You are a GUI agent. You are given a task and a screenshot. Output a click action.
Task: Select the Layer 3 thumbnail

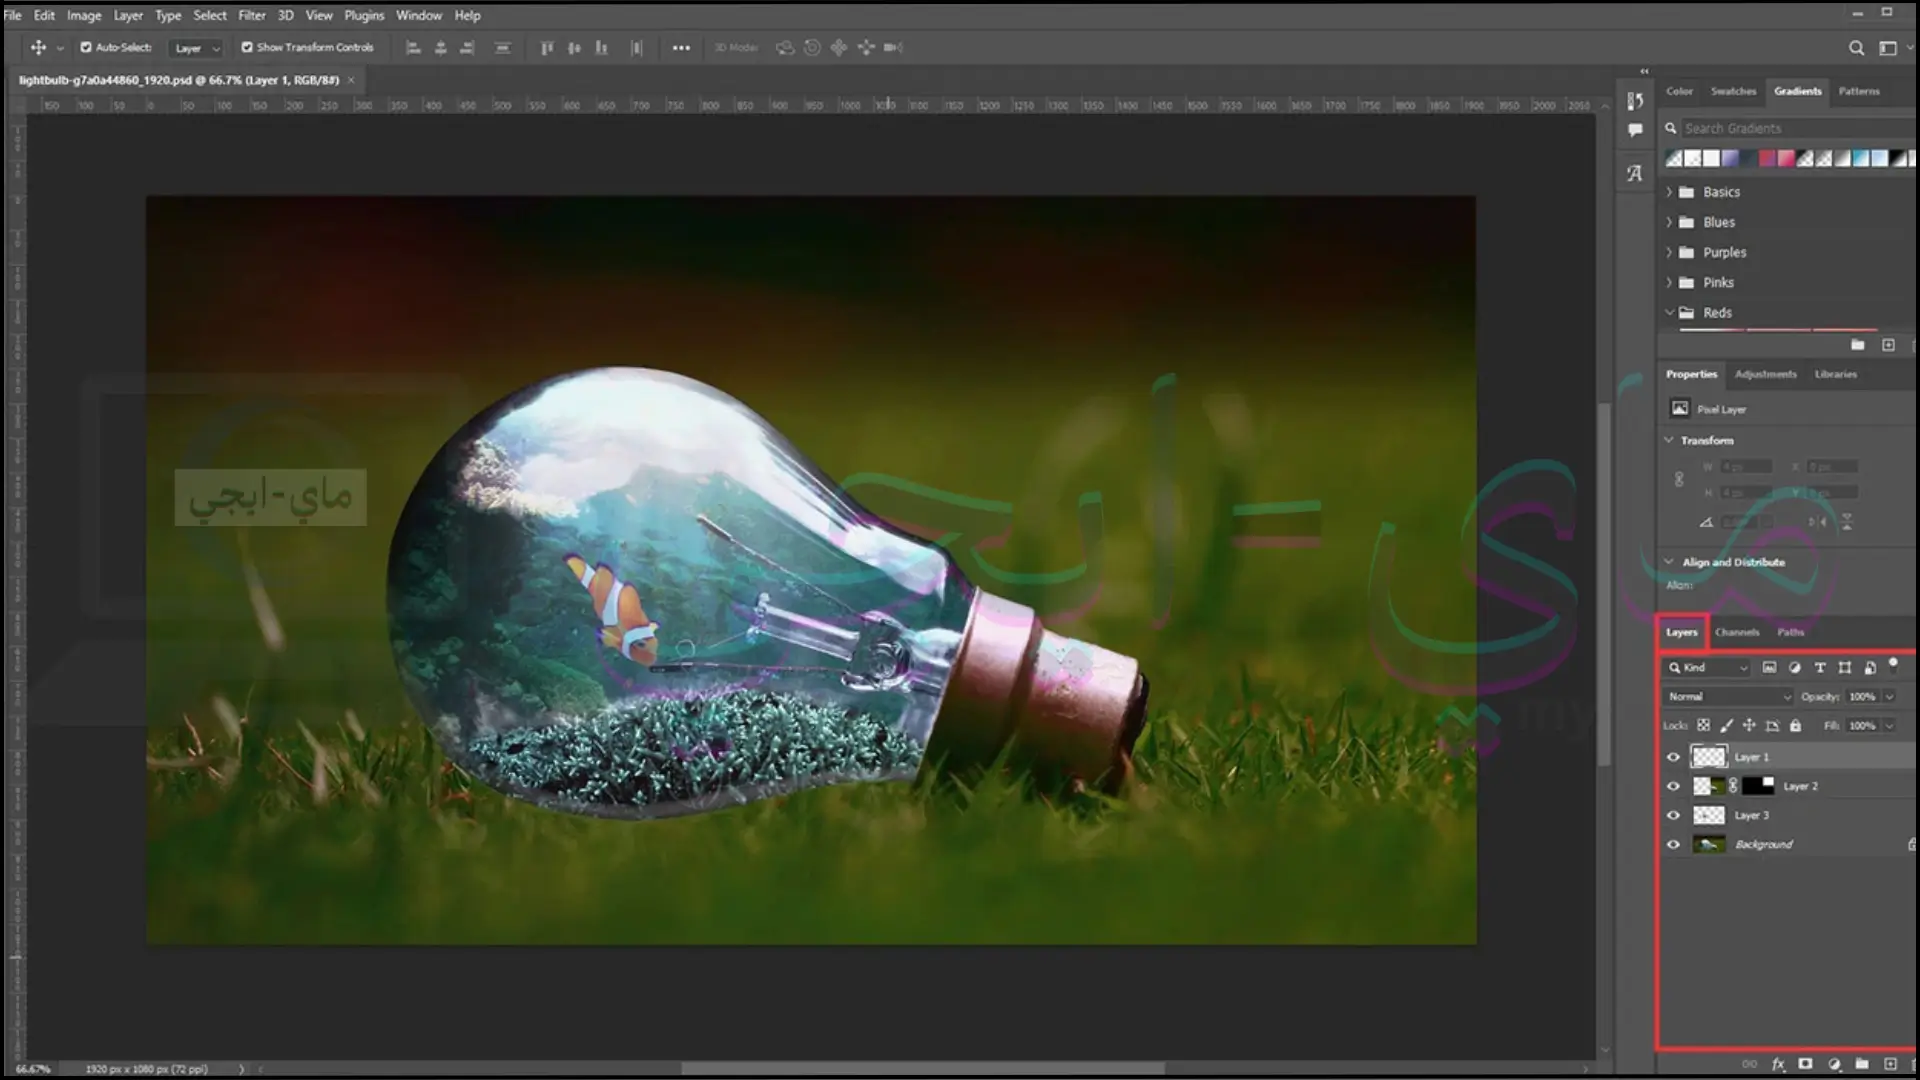[1709, 815]
